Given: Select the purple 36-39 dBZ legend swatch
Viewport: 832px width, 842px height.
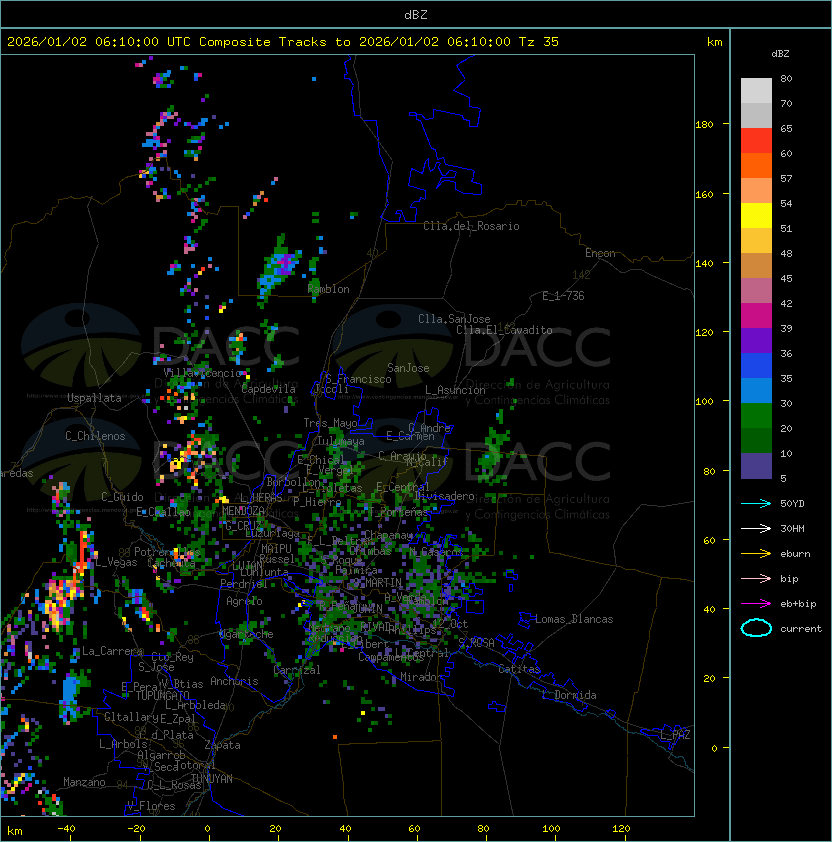Looking at the screenshot, I should (756, 341).
